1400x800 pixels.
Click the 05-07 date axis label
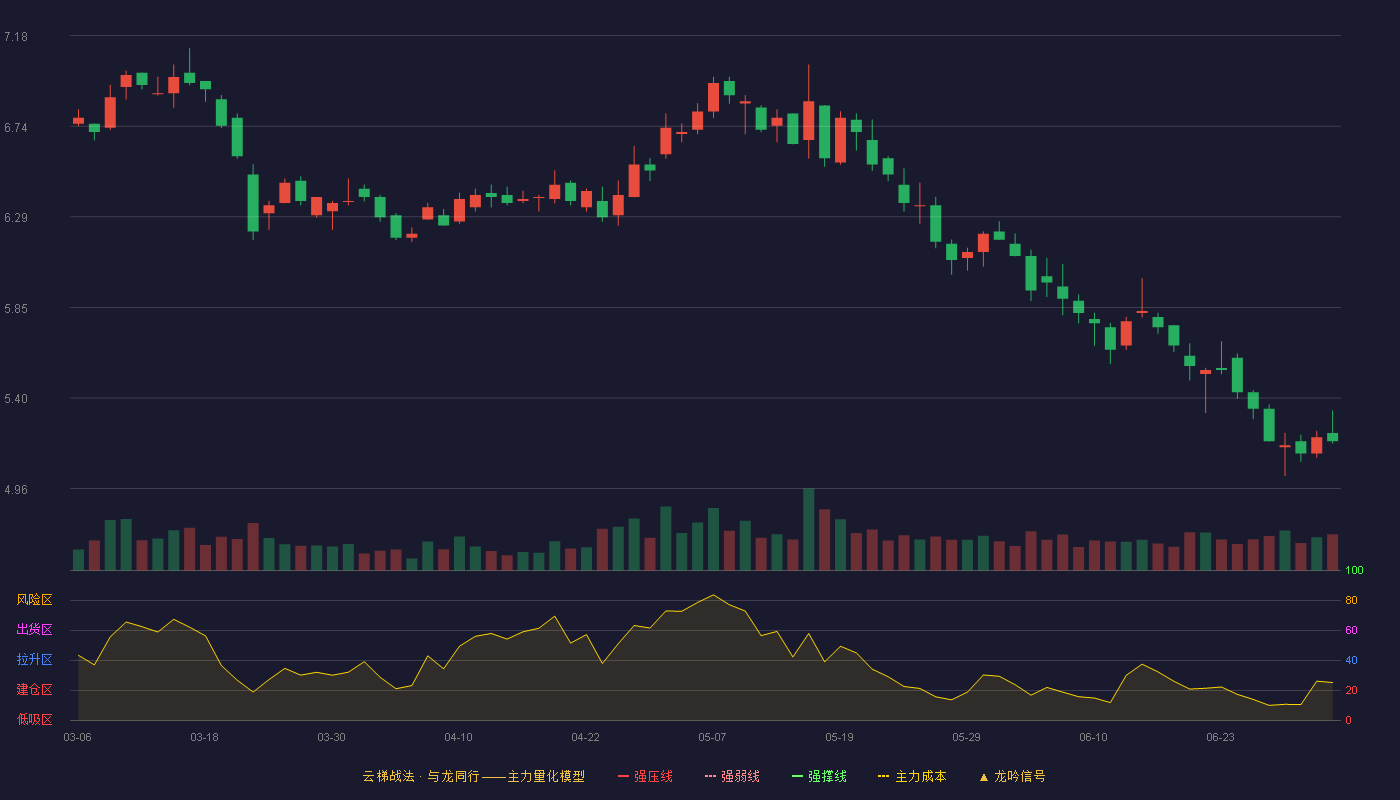pos(712,737)
